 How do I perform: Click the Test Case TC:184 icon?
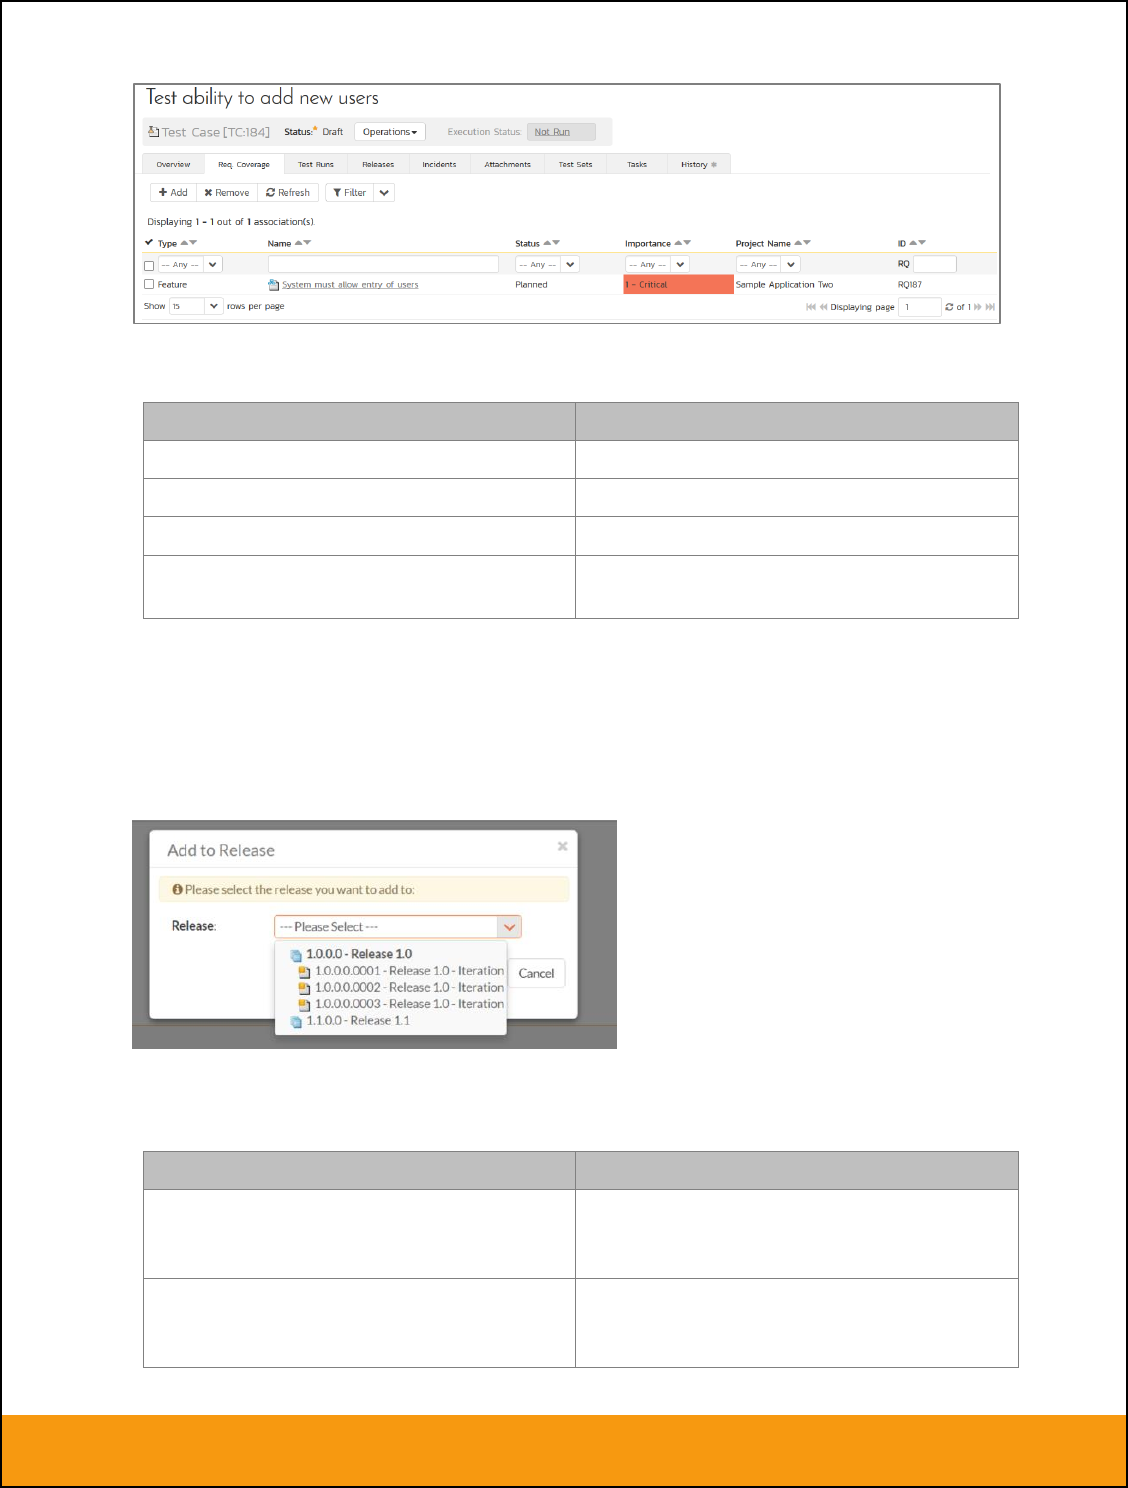coord(153,132)
